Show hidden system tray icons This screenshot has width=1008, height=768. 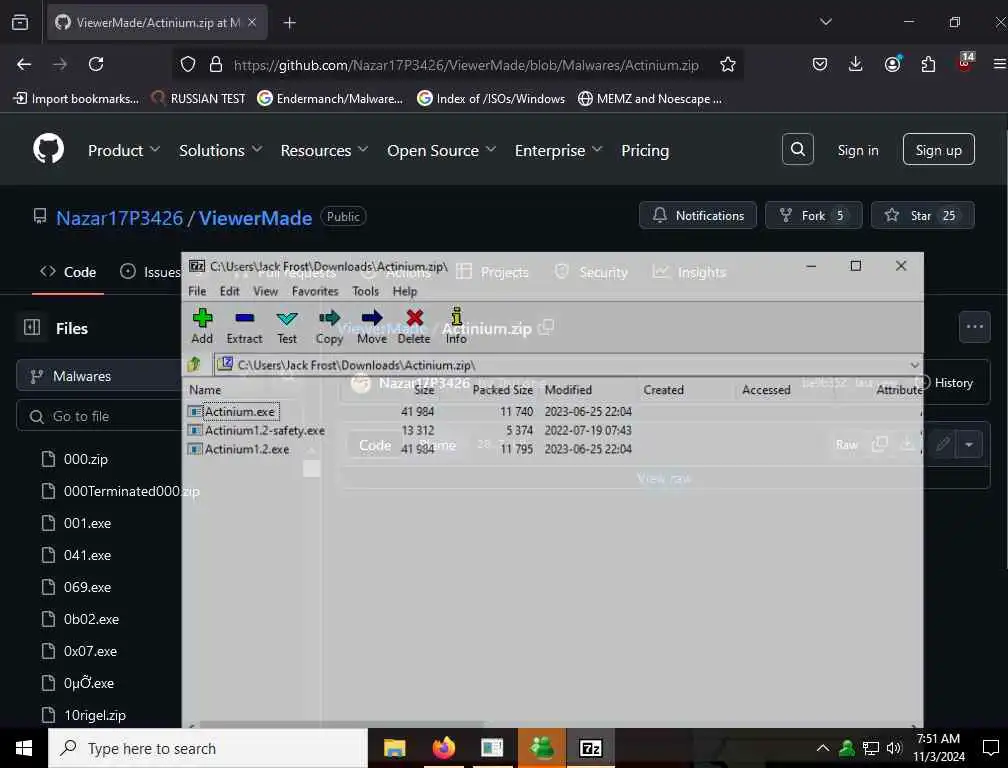point(822,748)
